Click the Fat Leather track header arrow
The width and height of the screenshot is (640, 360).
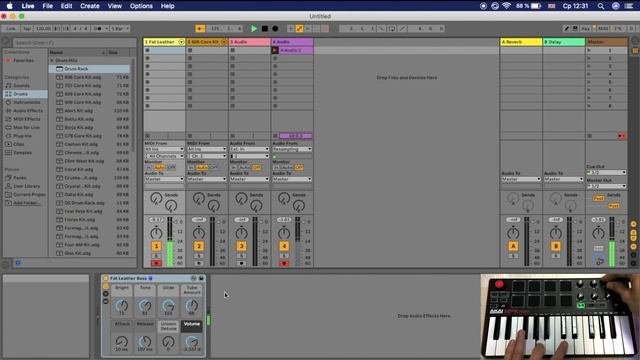(181, 42)
